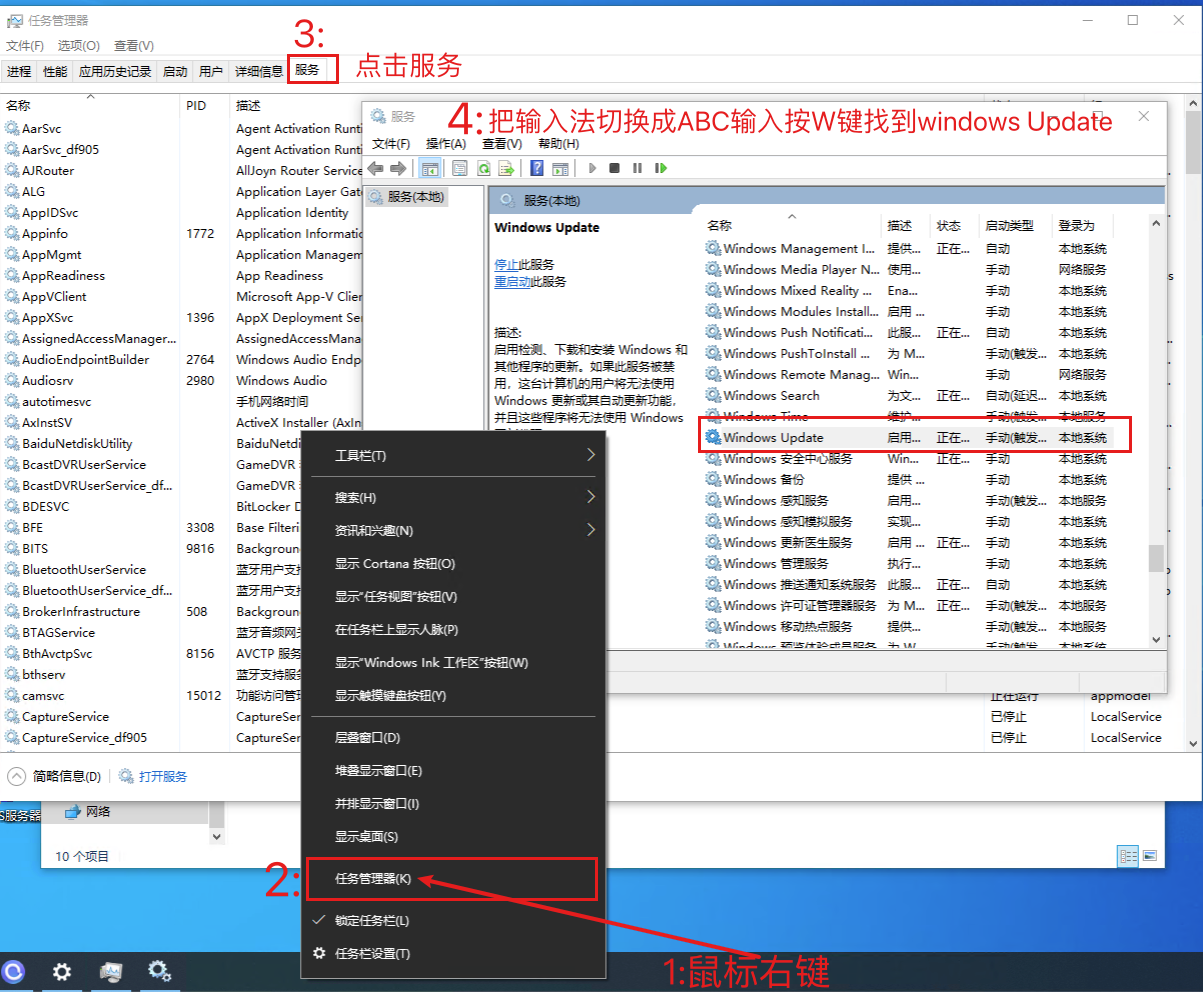
Task: Click the Export List icon in Services toolbar
Action: click(x=505, y=168)
